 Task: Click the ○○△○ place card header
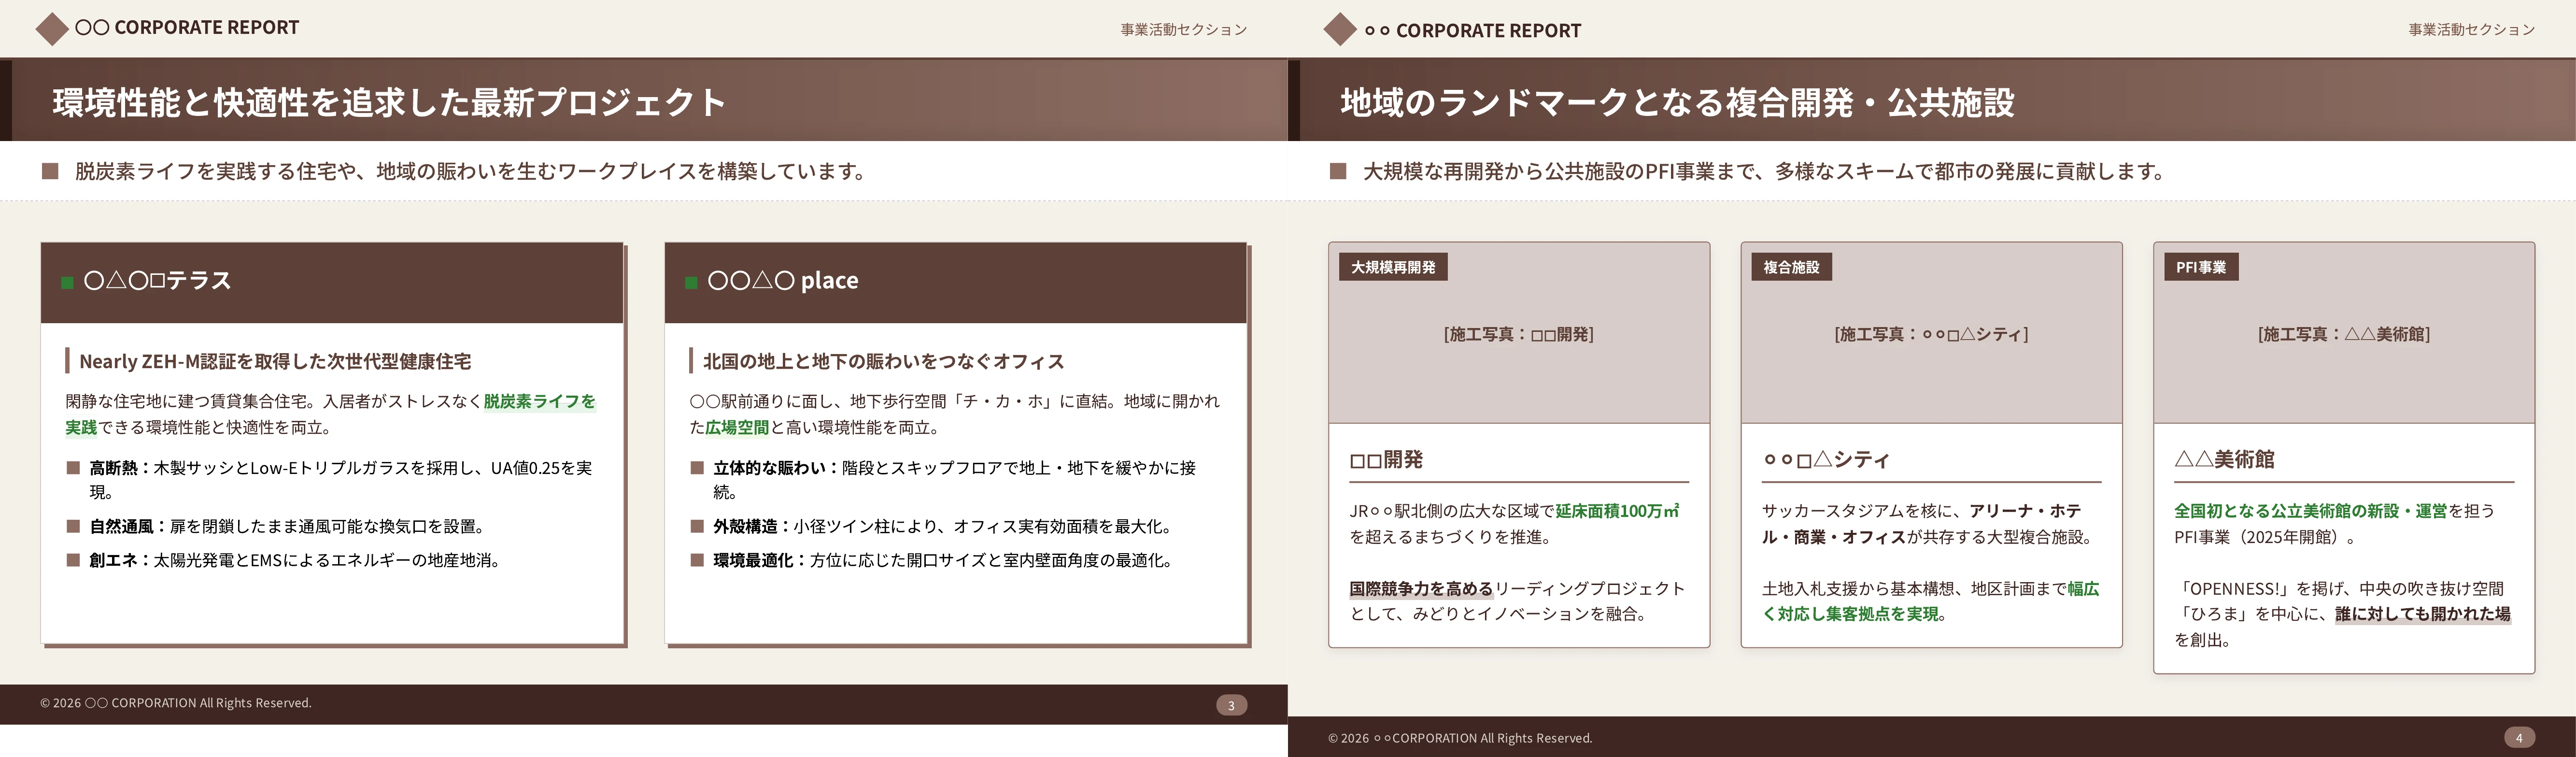956,282
